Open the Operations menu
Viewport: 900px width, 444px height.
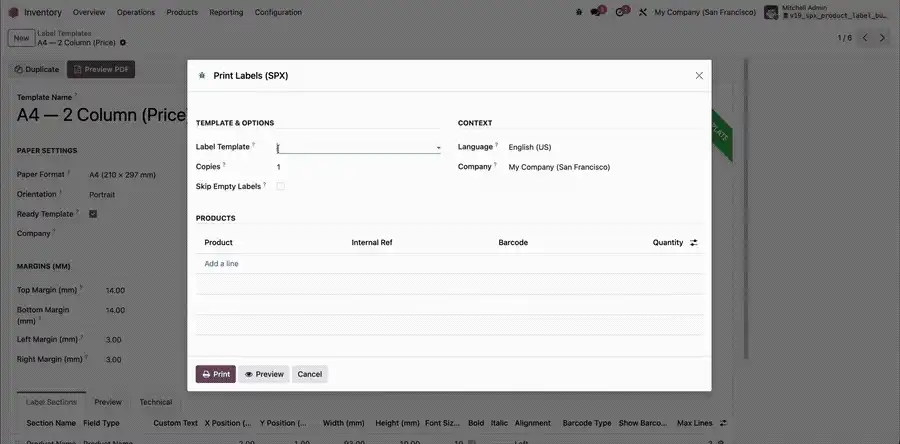[135, 12]
